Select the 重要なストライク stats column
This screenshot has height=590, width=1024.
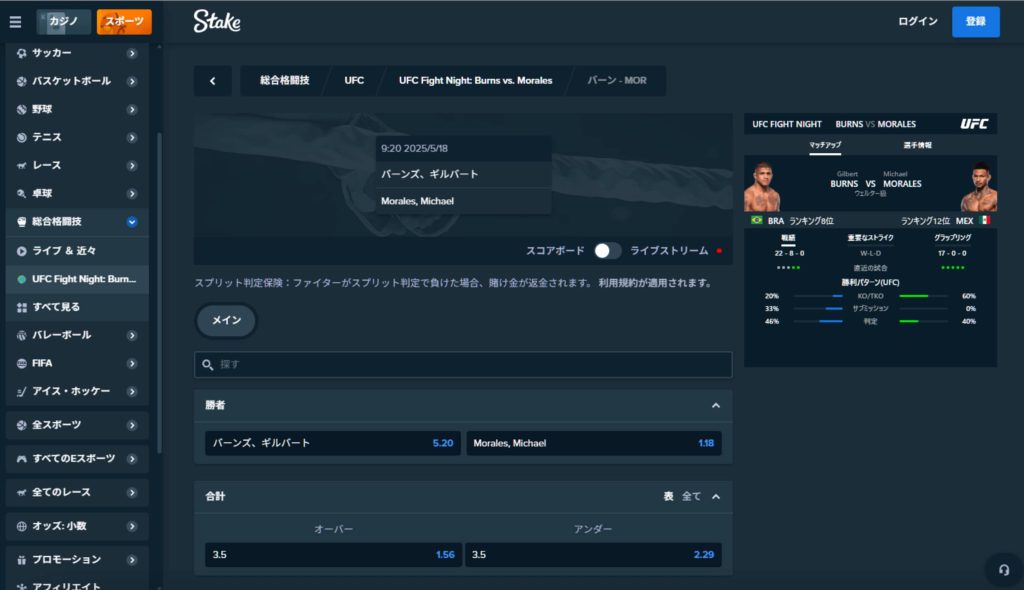(x=870, y=238)
